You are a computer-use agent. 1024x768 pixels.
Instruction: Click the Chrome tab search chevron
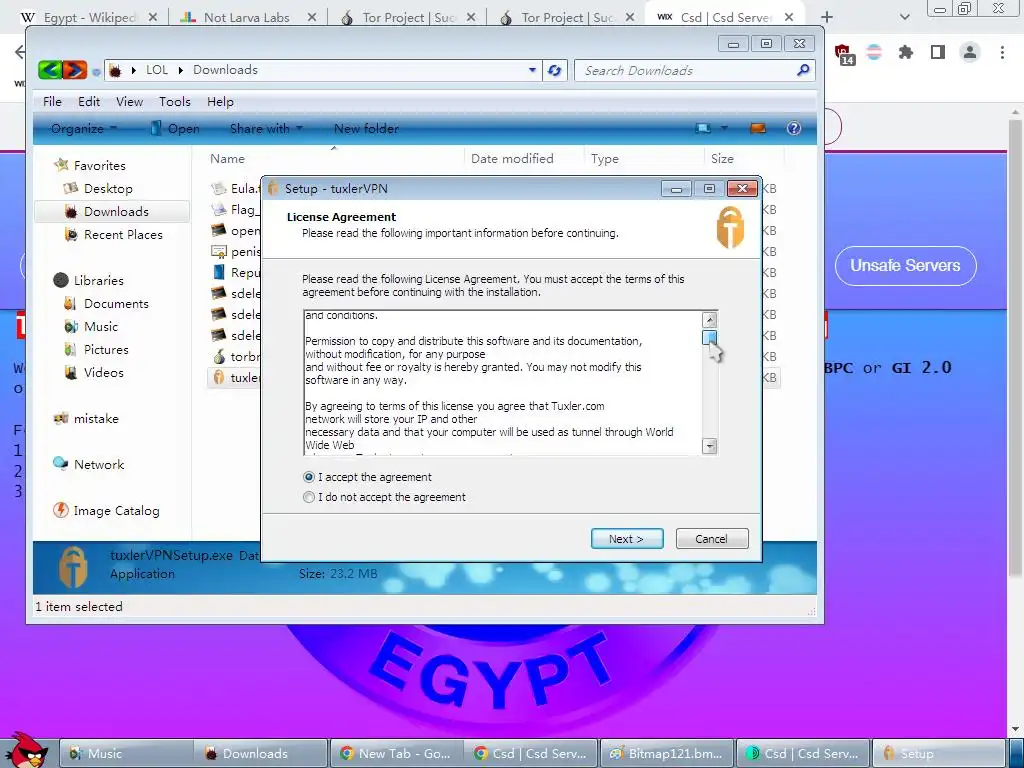pyautogui.click(x=904, y=17)
